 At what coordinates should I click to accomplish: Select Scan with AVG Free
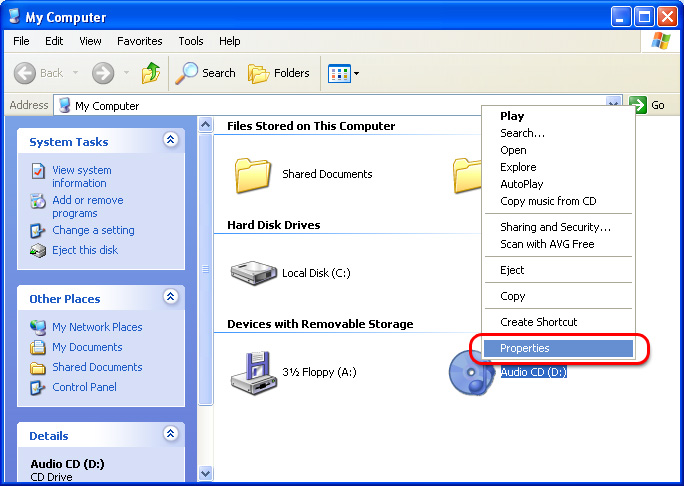pos(558,244)
